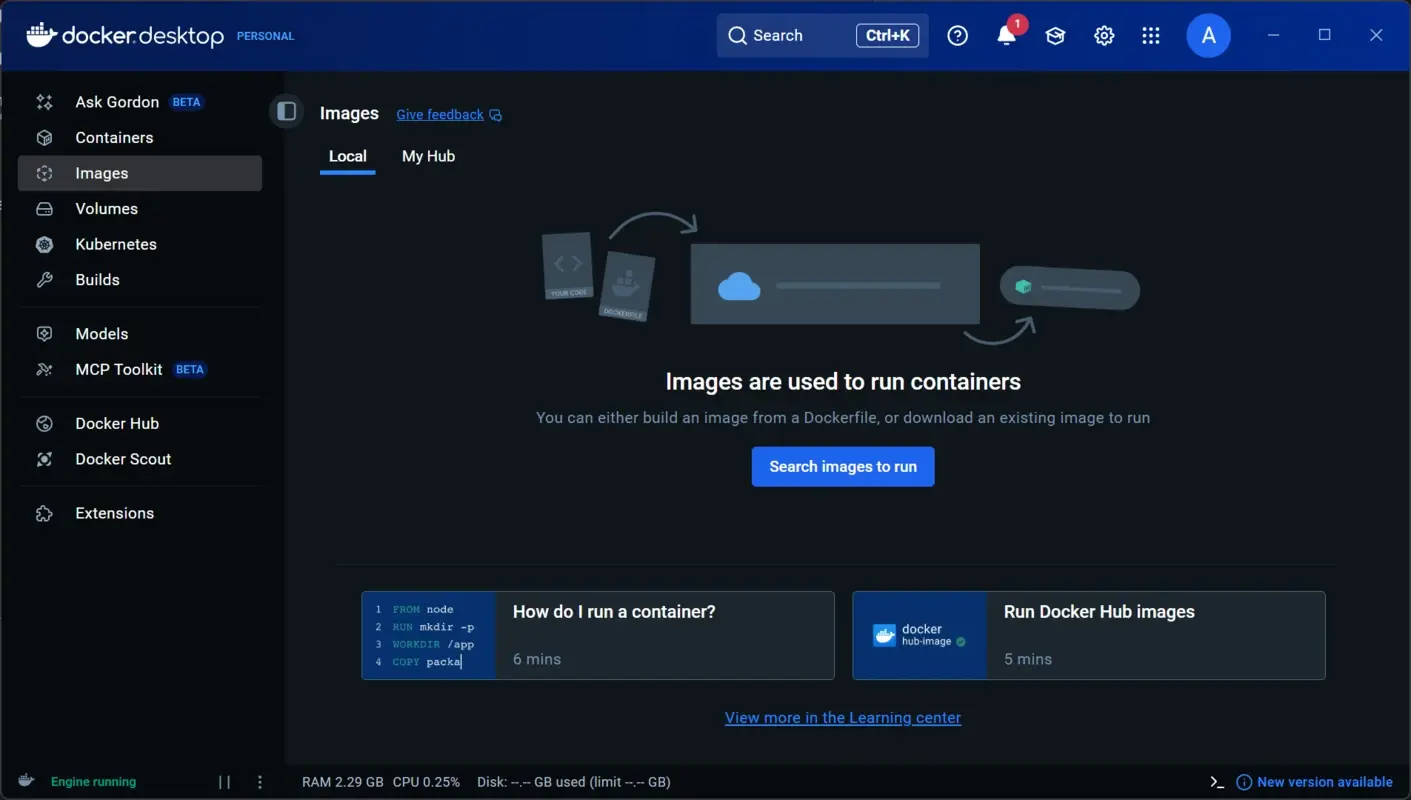The image size is (1411, 800).
Task: Click the Search images to run button
Action: coord(842,466)
